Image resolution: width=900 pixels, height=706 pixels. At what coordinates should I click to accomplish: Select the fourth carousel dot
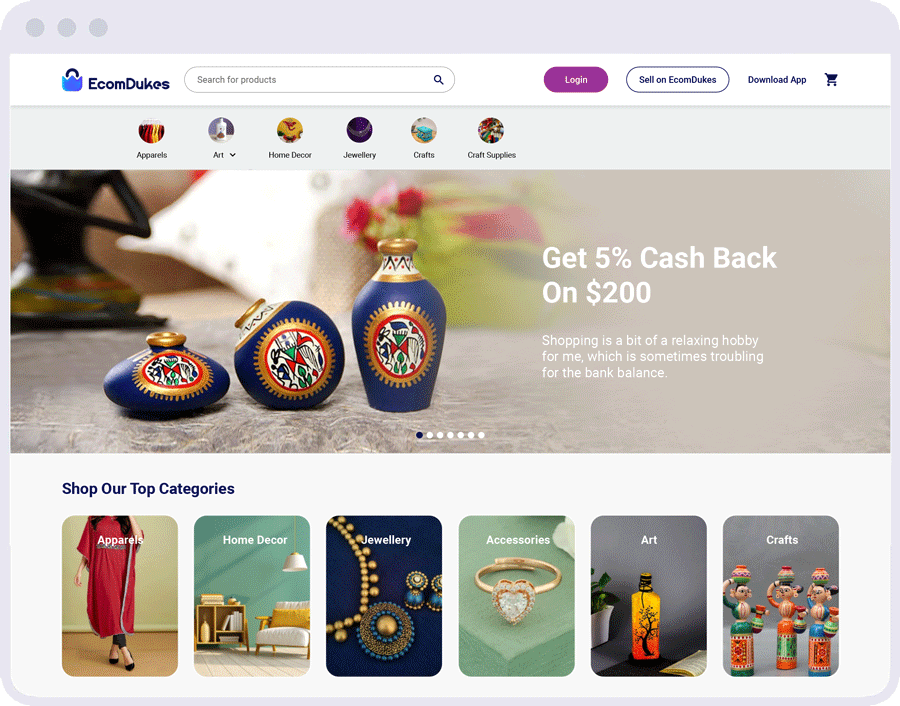click(451, 435)
